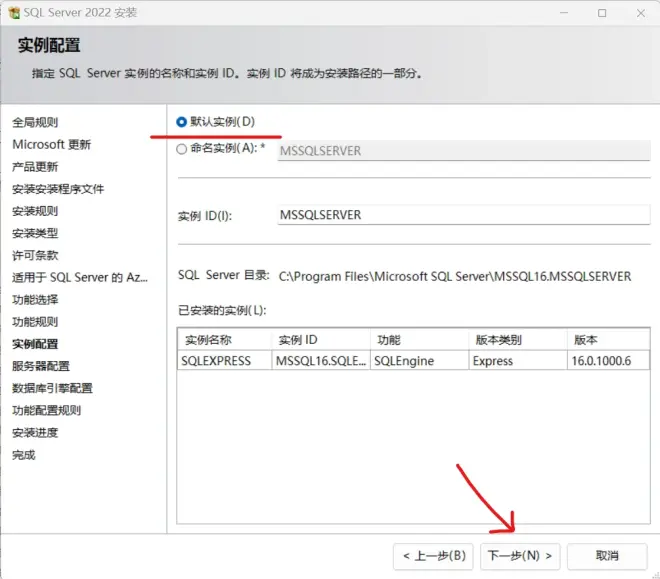Cancel the setup with 取消
The width and height of the screenshot is (660, 579).
[607, 556]
